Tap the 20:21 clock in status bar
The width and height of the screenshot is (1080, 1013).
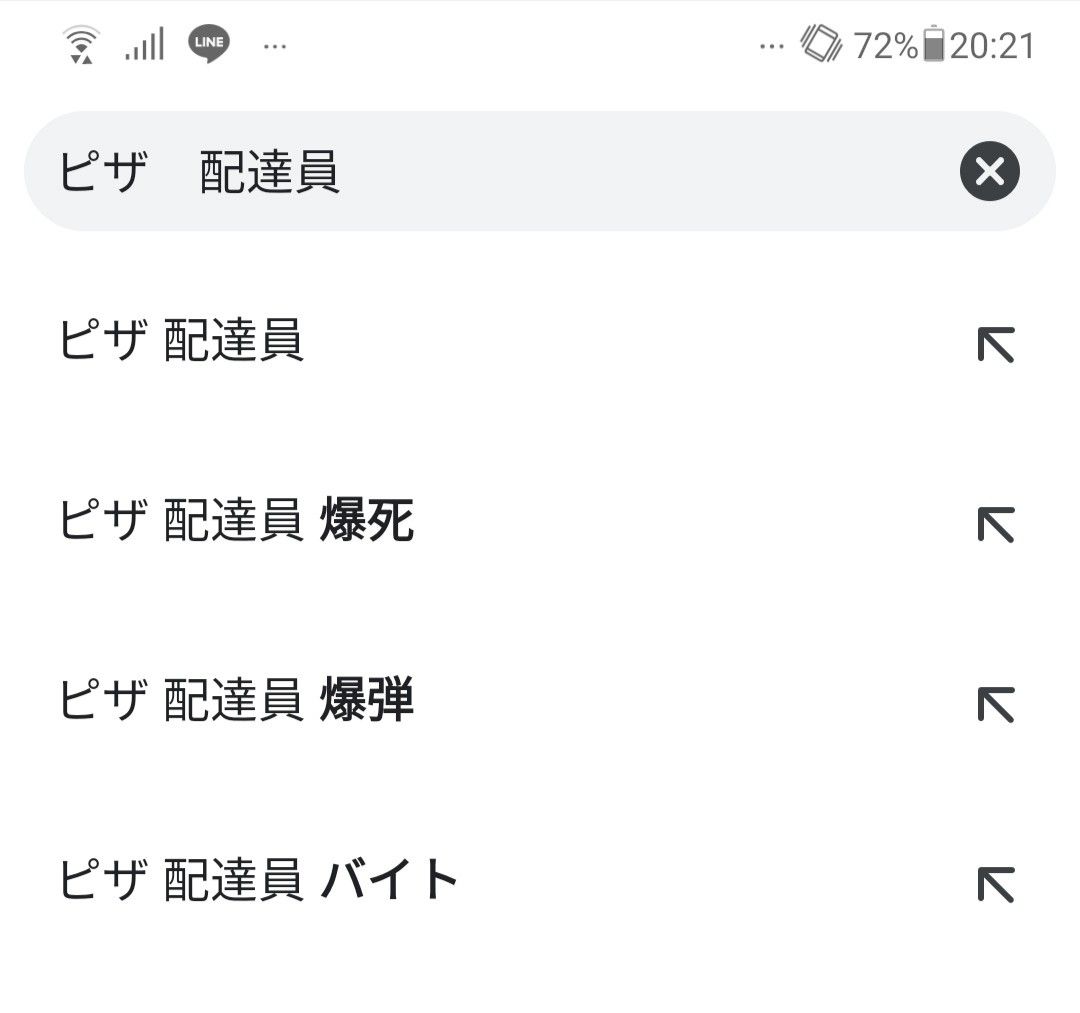click(992, 46)
